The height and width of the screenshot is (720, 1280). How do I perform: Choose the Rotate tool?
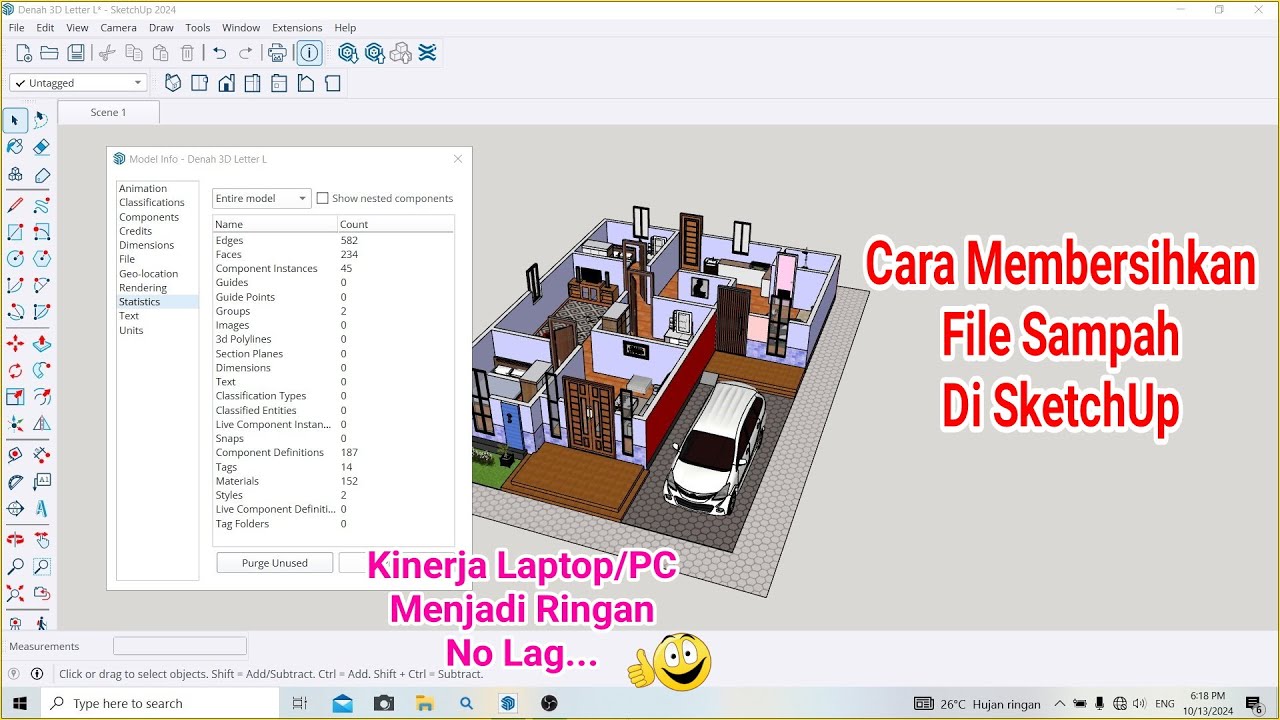point(15,370)
